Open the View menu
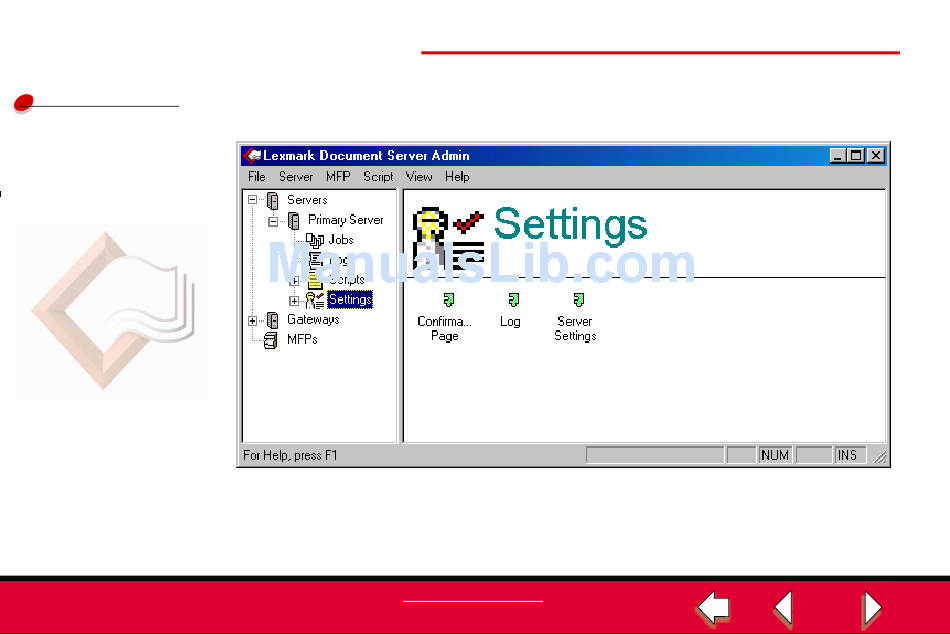 (419, 176)
